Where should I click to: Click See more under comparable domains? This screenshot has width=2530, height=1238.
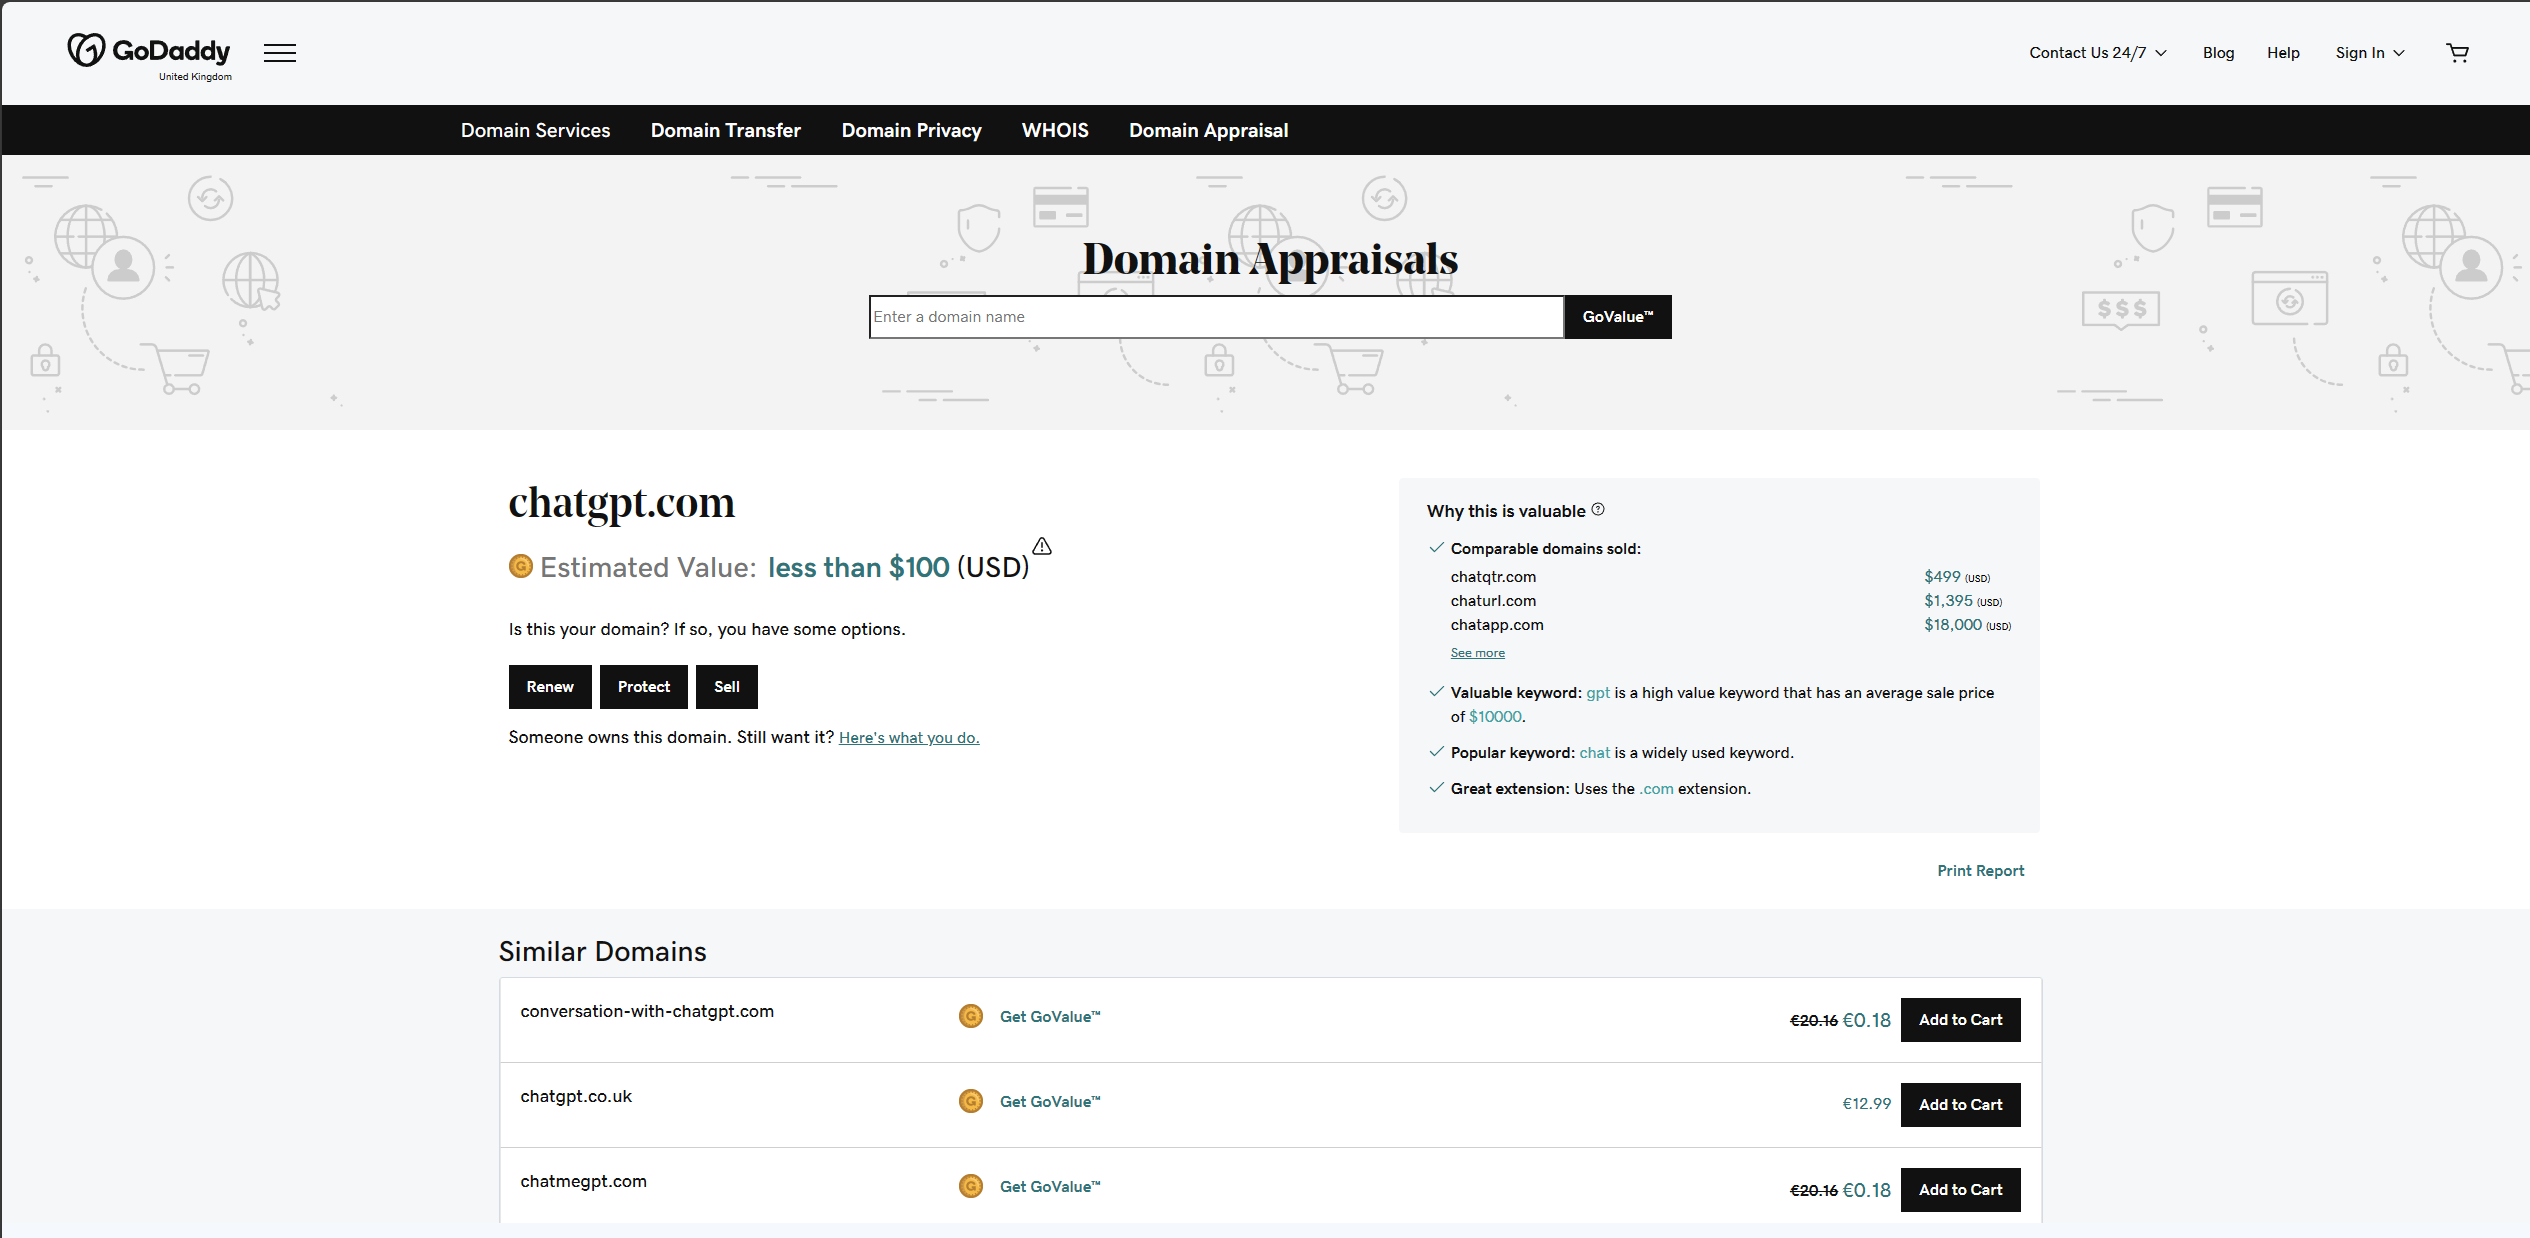point(1478,653)
